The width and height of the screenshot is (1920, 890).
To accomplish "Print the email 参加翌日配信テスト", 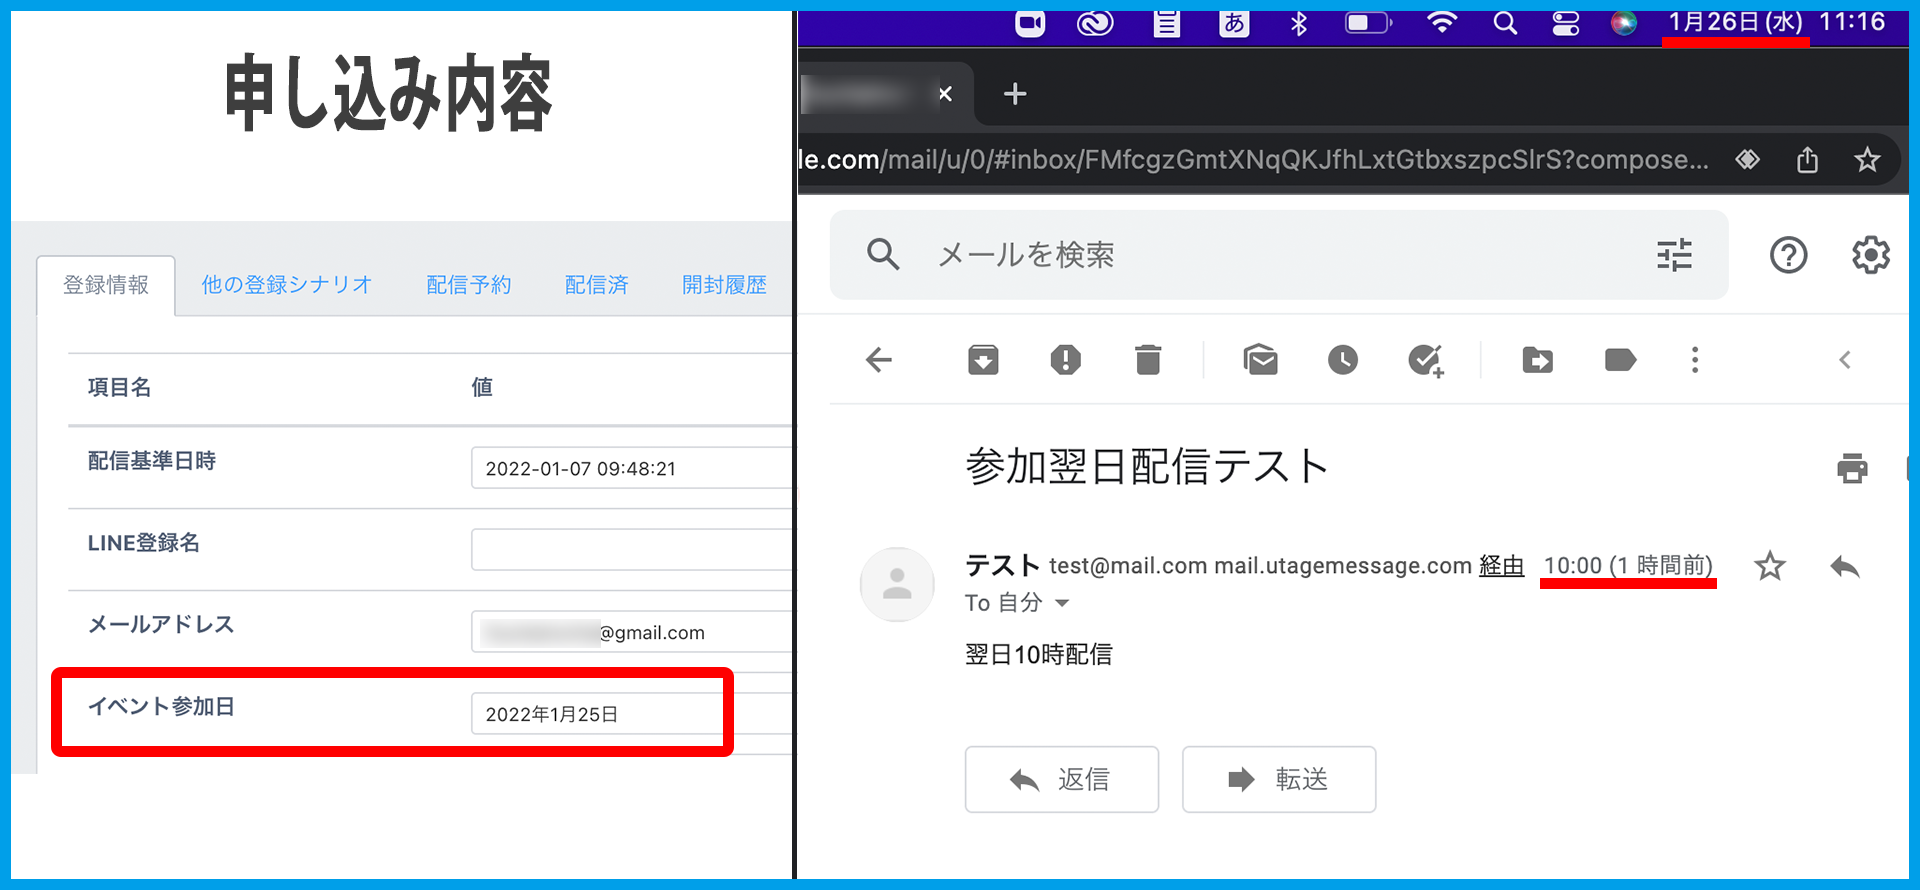I will click(x=1852, y=468).
